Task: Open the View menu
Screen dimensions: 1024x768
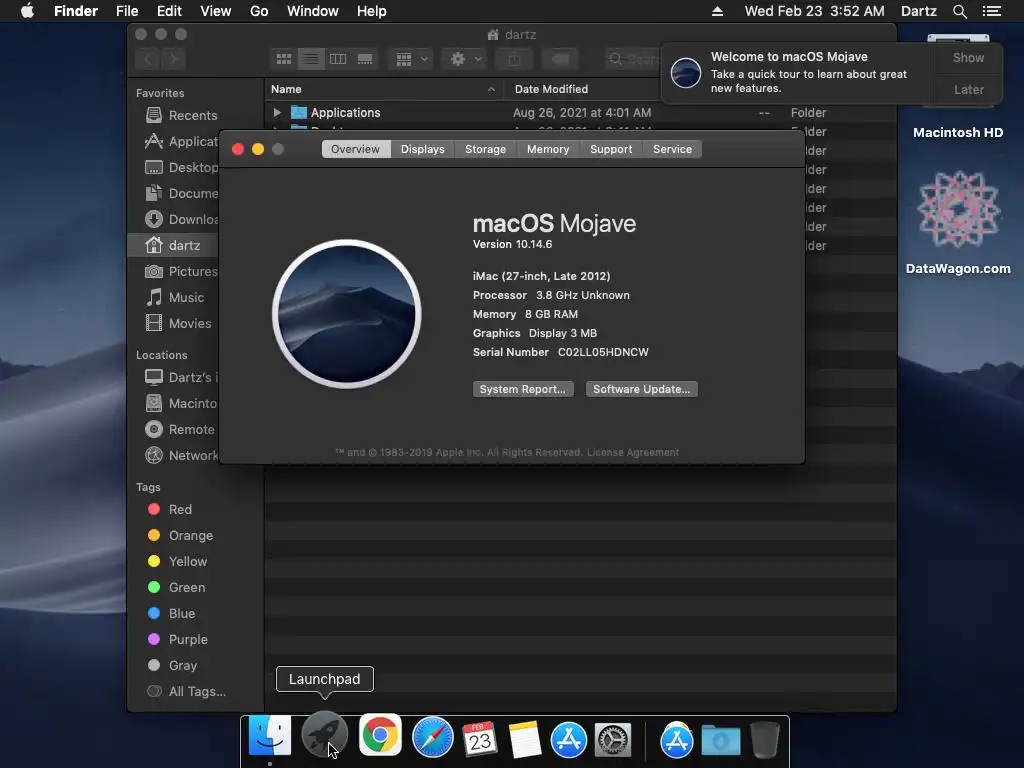Action: pyautogui.click(x=216, y=11)
